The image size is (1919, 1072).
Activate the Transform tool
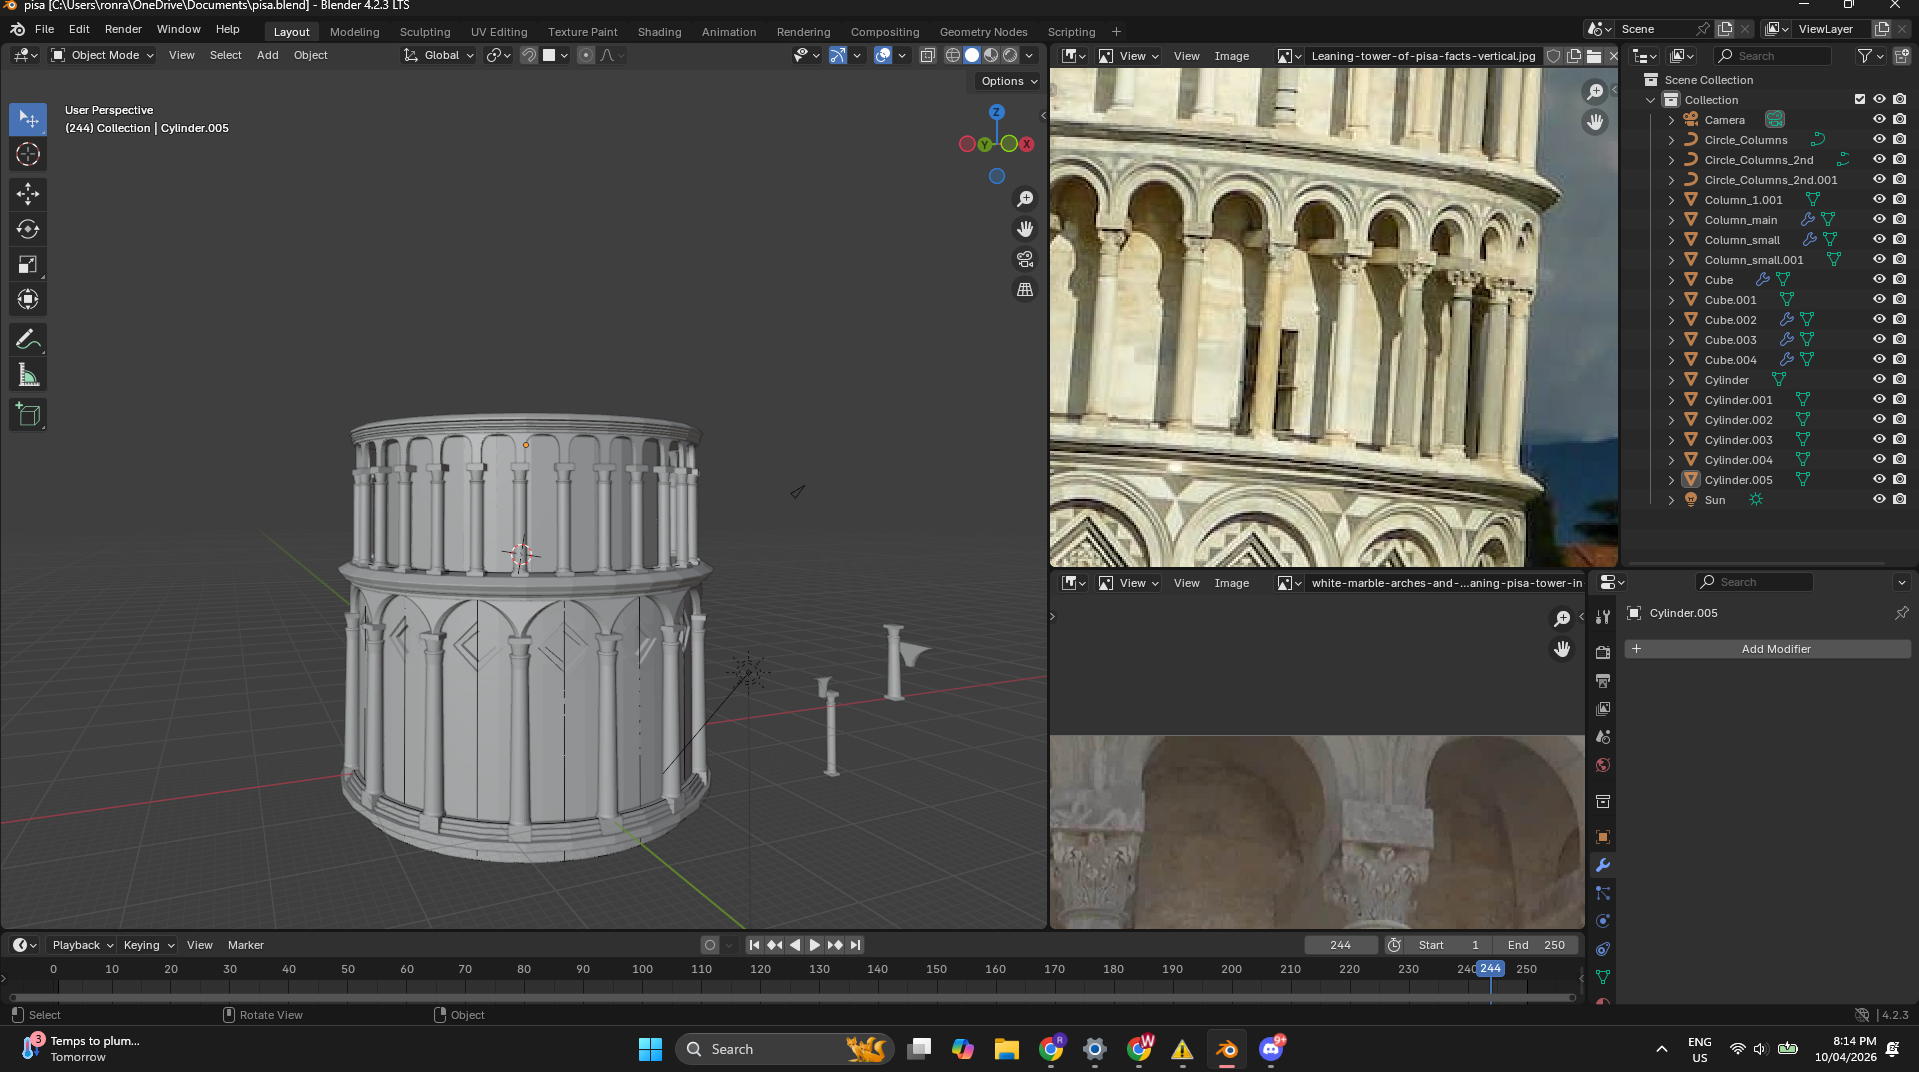click(x=28, y=299)
